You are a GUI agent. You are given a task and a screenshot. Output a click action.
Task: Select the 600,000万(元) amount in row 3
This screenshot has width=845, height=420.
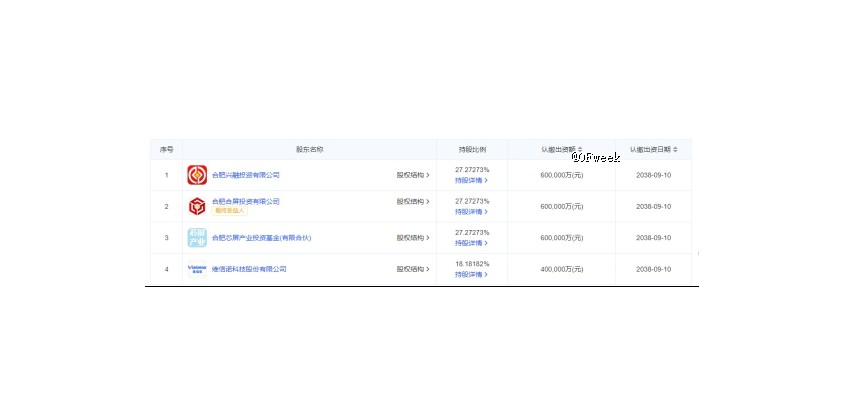tap(562, 238)
